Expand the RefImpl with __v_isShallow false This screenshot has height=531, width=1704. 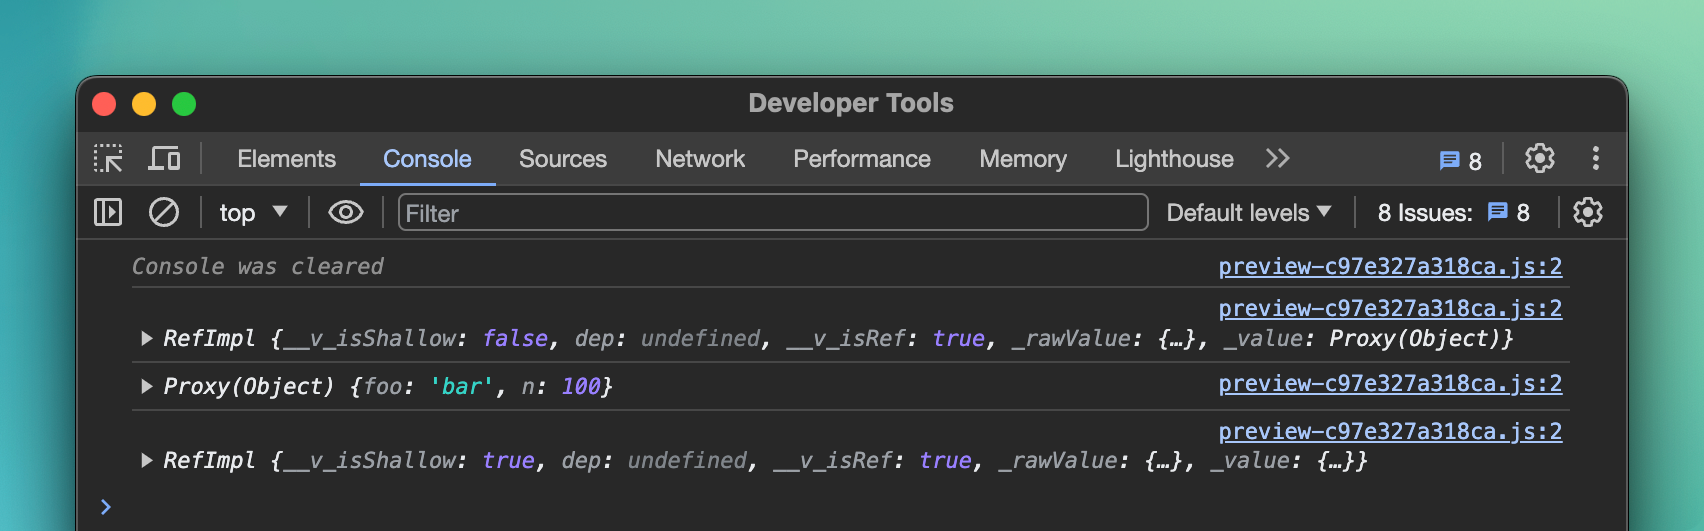(x=147, y=339)
